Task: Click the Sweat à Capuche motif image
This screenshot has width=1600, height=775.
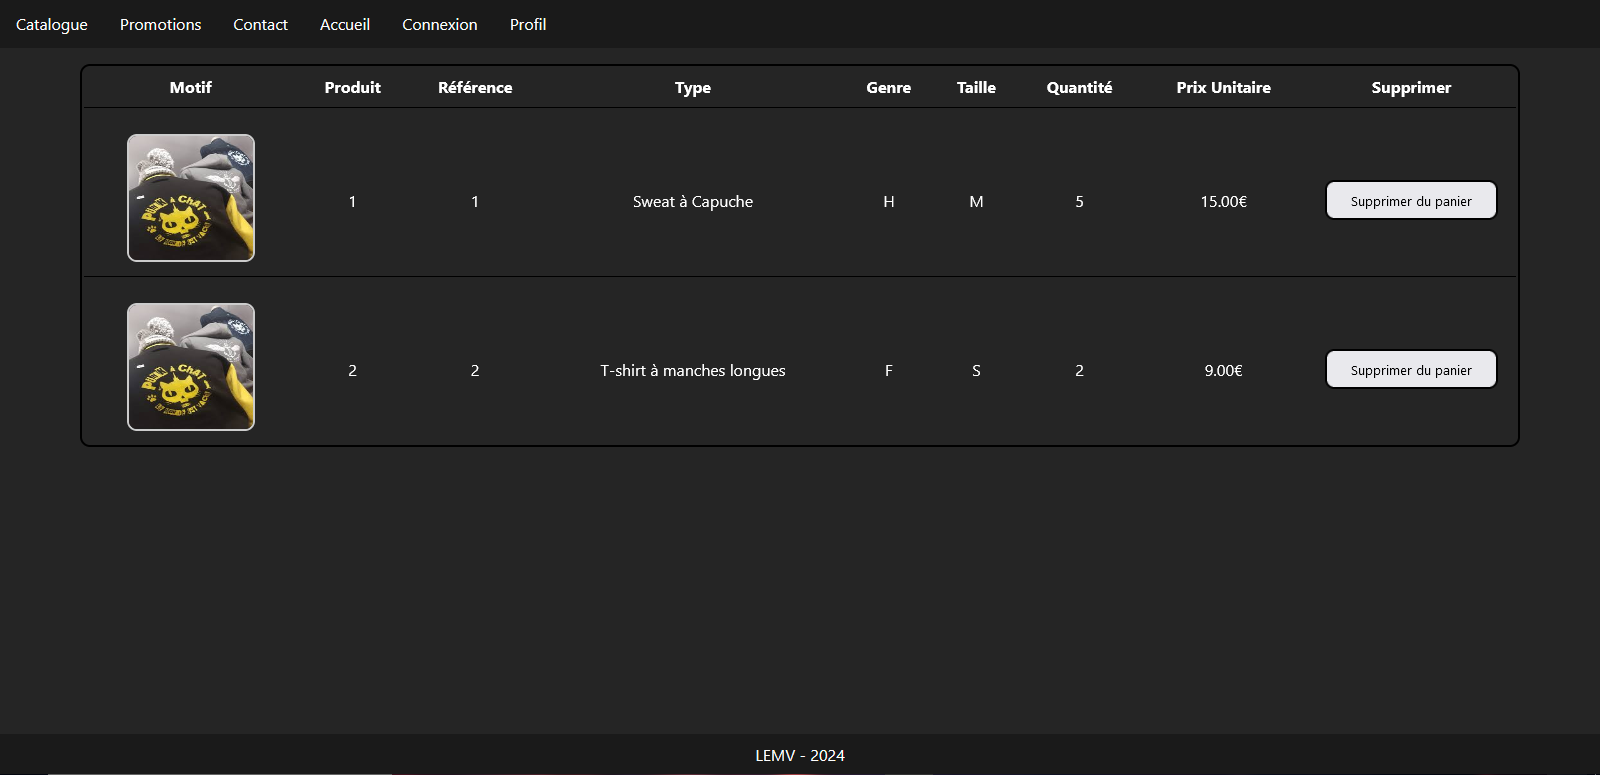Action: pyautogui.click(x=191, y=198)
